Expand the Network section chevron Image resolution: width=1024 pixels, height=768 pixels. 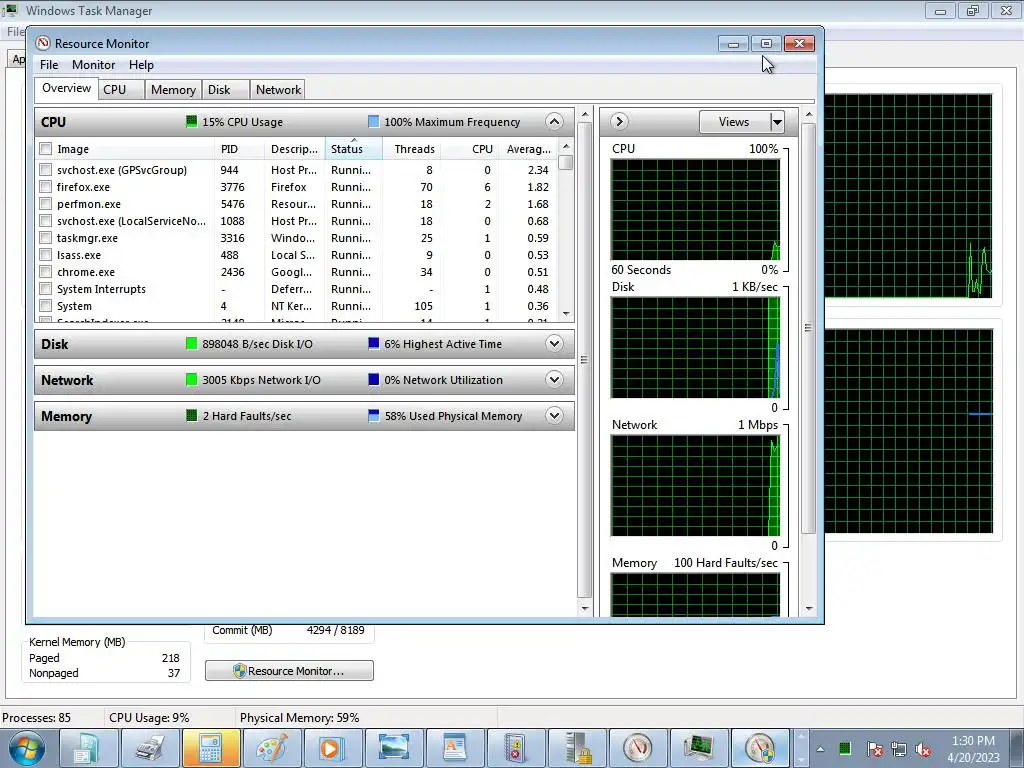[x=554, y=379]
